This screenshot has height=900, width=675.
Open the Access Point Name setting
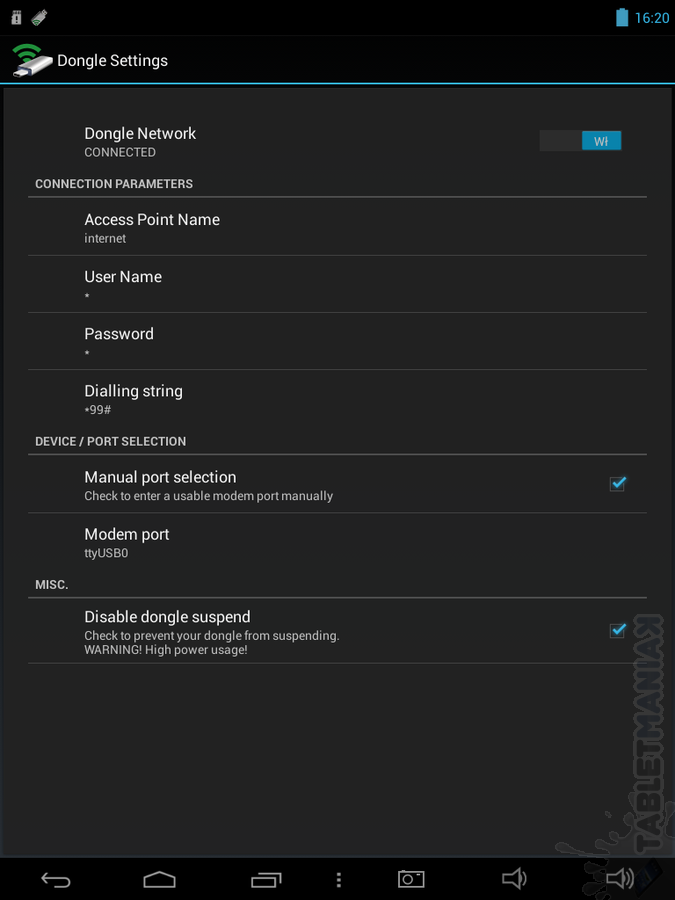point(338,227)
